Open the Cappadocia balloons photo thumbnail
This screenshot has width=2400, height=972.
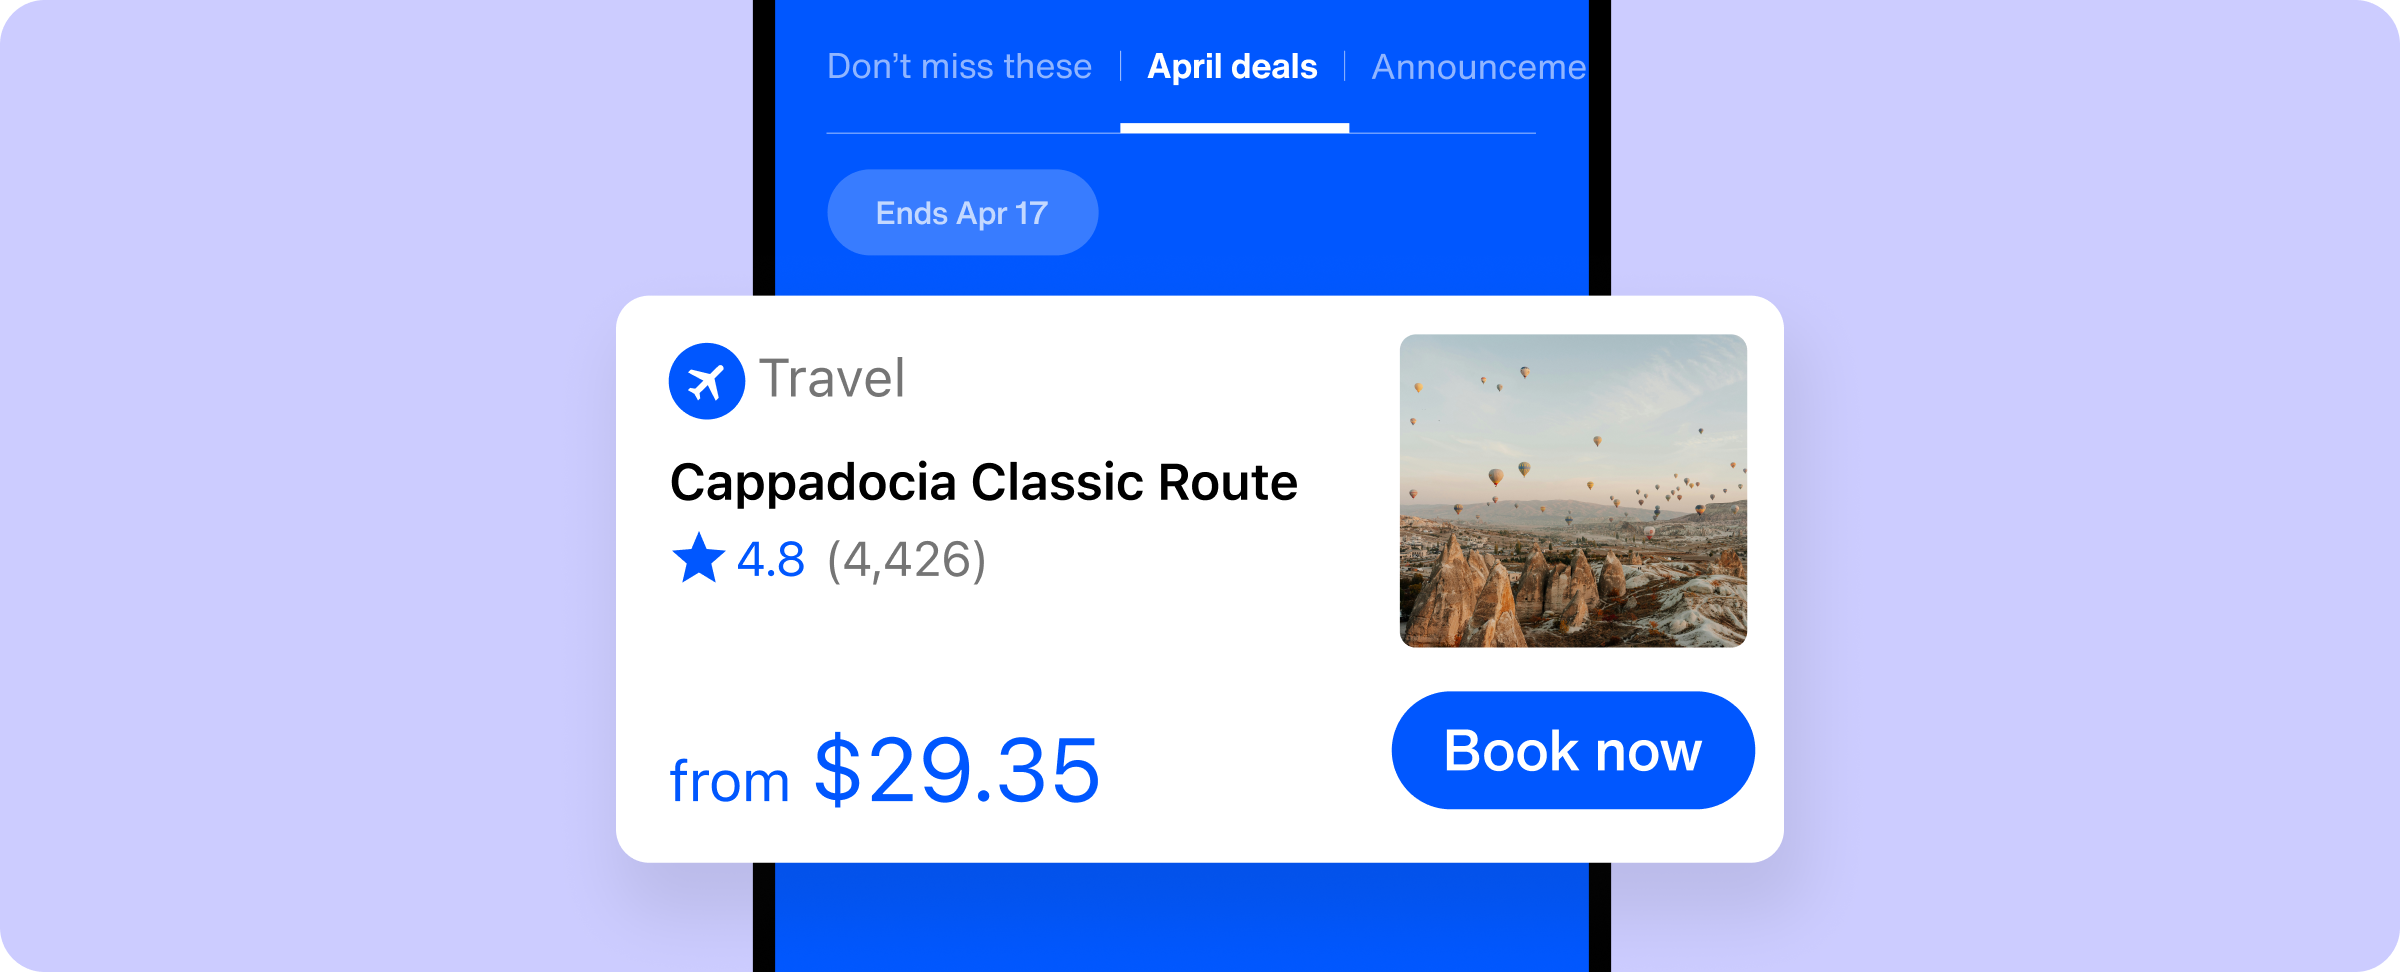pyautogui.click(x=1573, y=490)
